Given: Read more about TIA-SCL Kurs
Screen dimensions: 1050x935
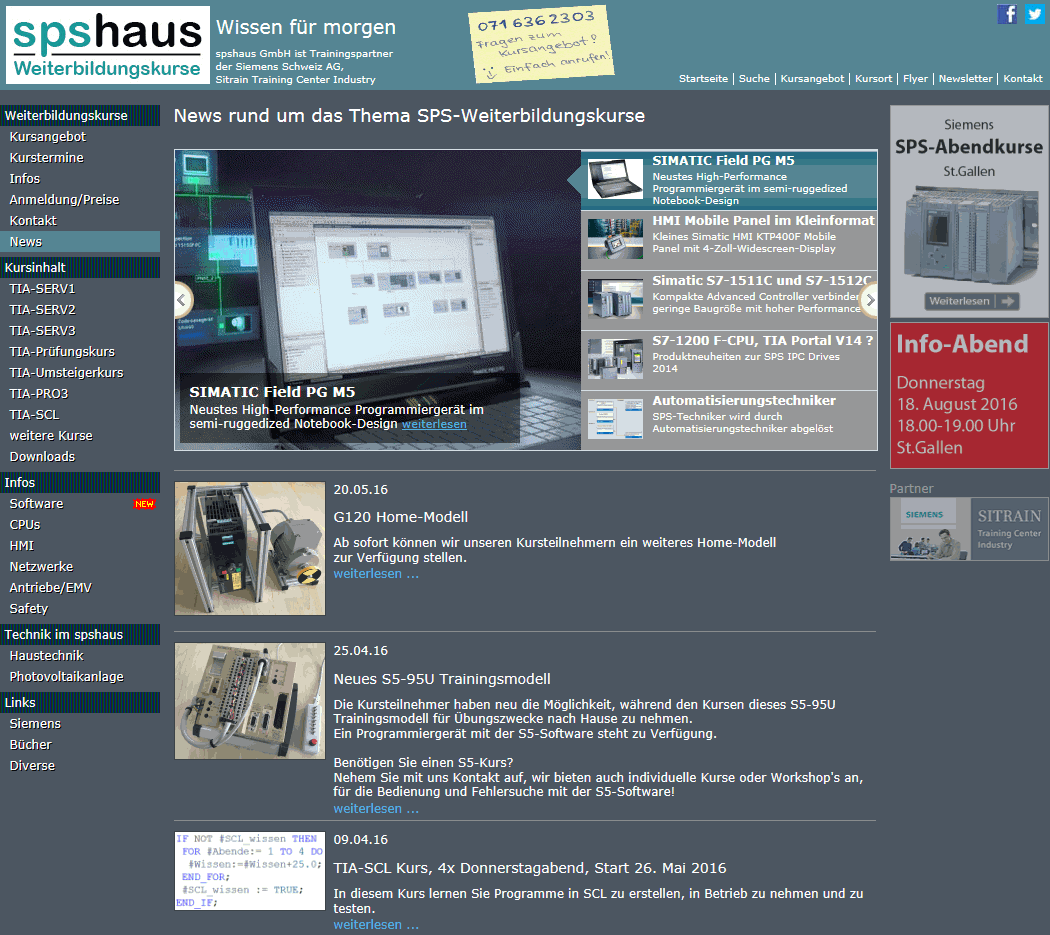Looking at the screenshot, I should point(376,925).
